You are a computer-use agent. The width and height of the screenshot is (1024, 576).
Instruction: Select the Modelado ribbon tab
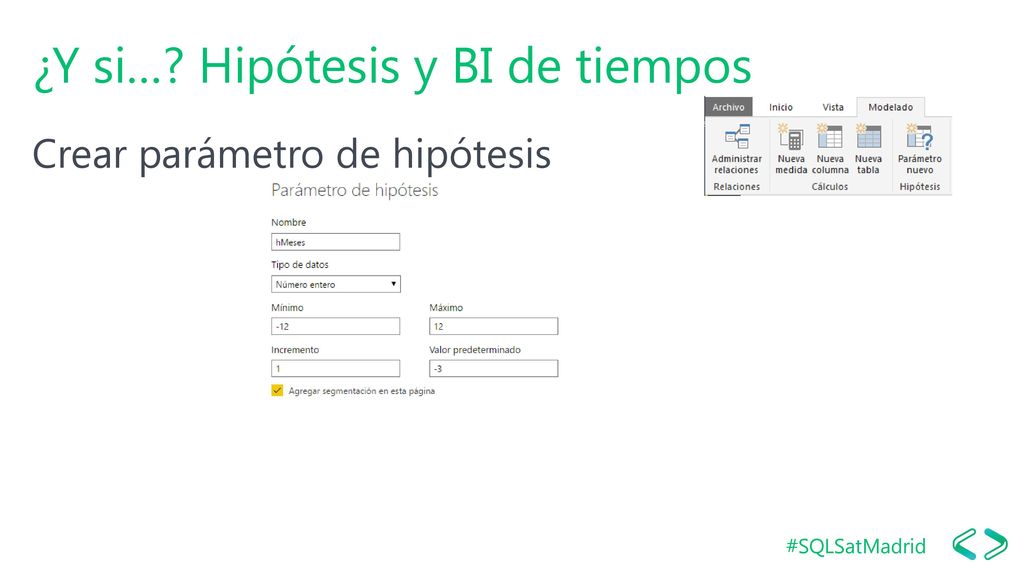(x=890, y=107)
